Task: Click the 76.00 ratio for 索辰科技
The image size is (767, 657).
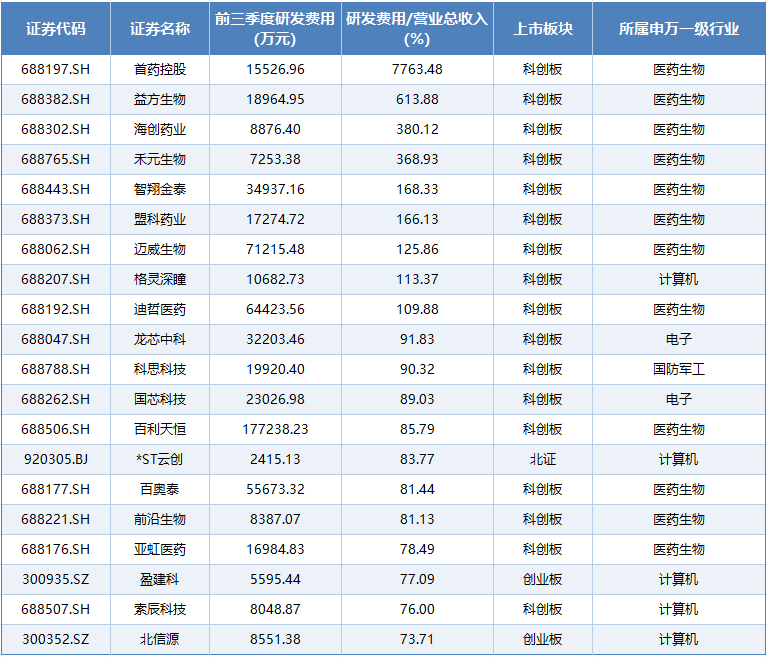Action: [417, 610]
